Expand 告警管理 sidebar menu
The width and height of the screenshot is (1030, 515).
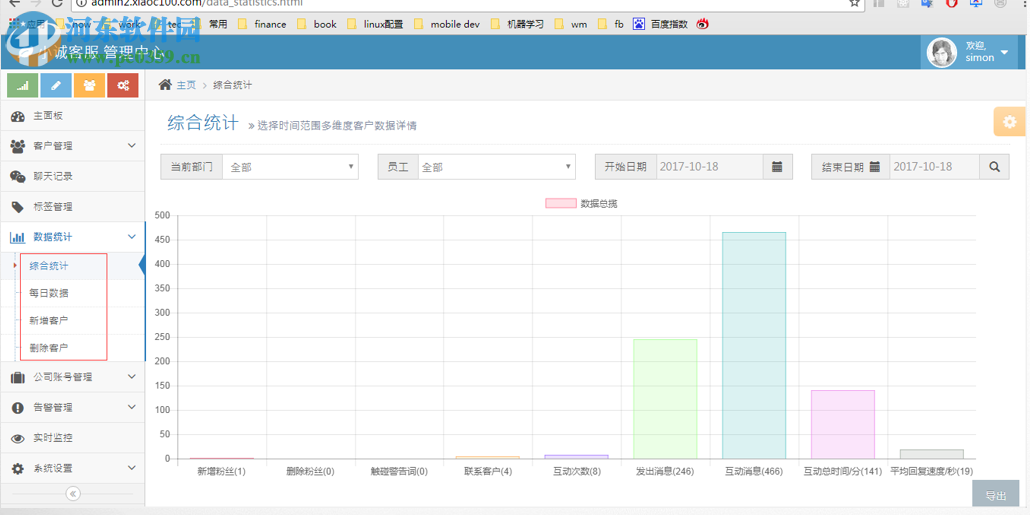click(x=72, y=407)
